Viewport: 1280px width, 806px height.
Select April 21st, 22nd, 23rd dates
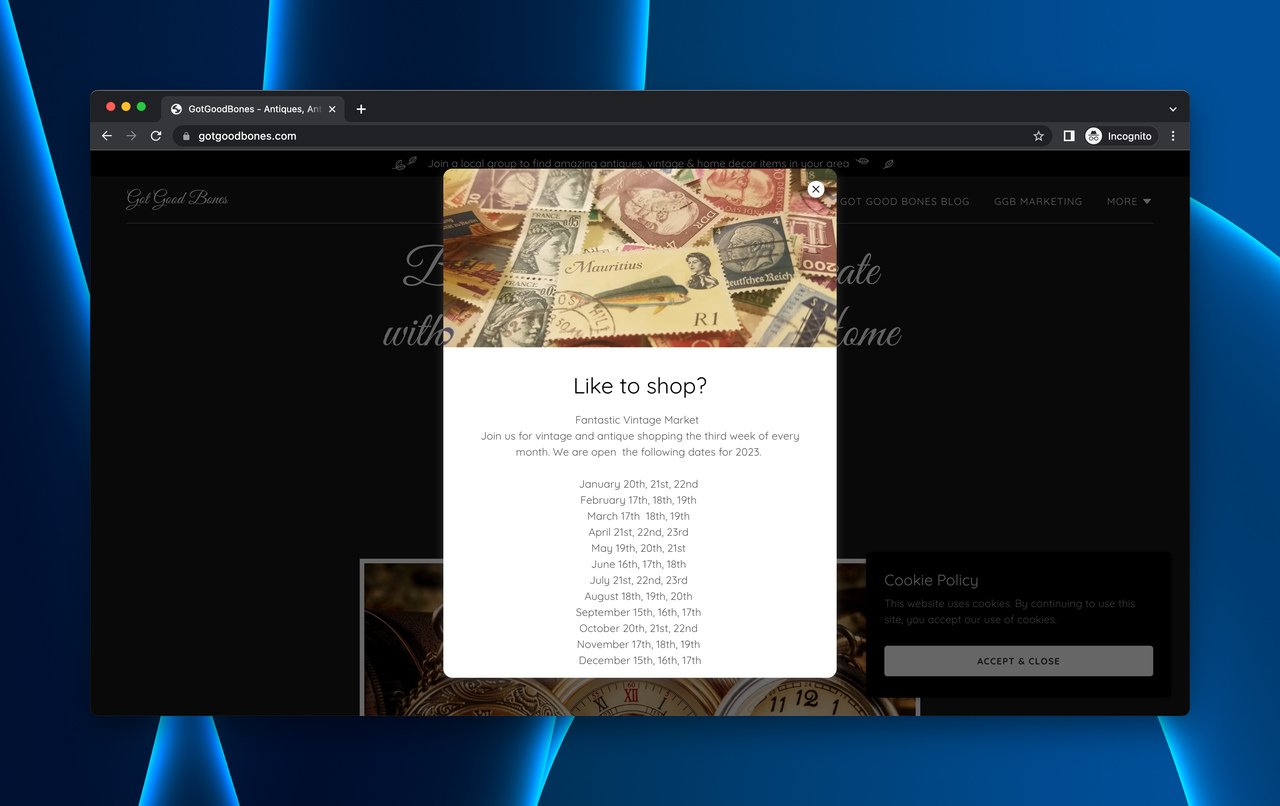click(638, 532)
